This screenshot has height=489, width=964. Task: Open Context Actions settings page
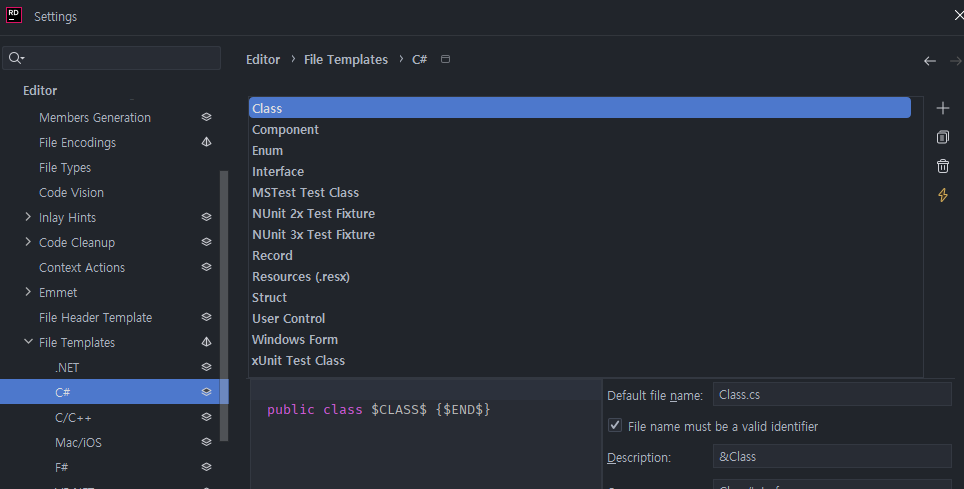pyautogui.click(x=82, y=268)
